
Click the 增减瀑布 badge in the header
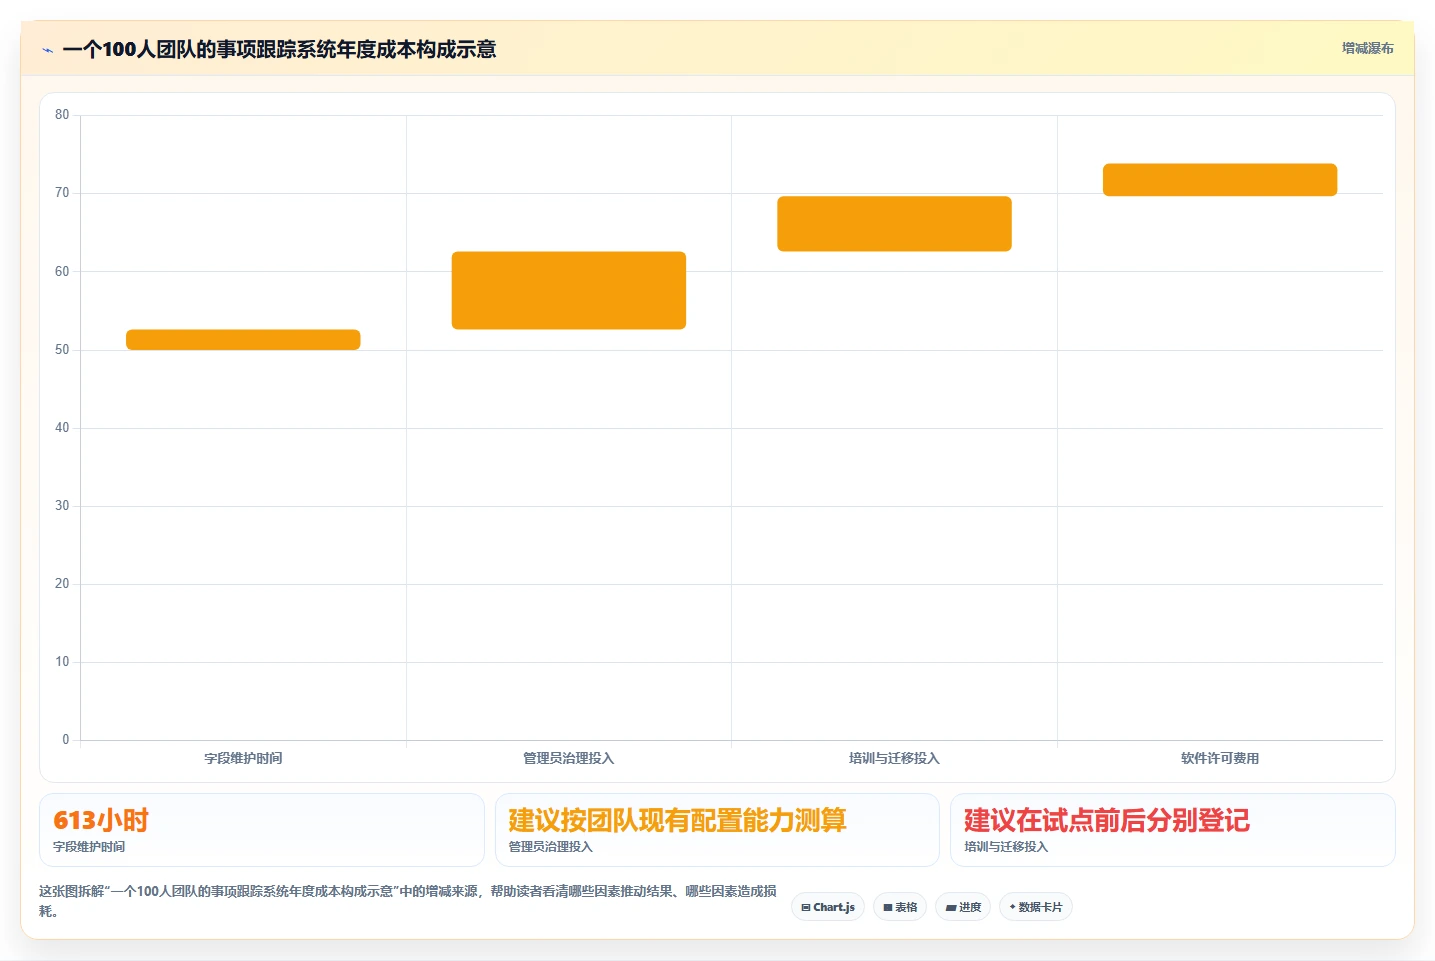(x=1367, y=48)
